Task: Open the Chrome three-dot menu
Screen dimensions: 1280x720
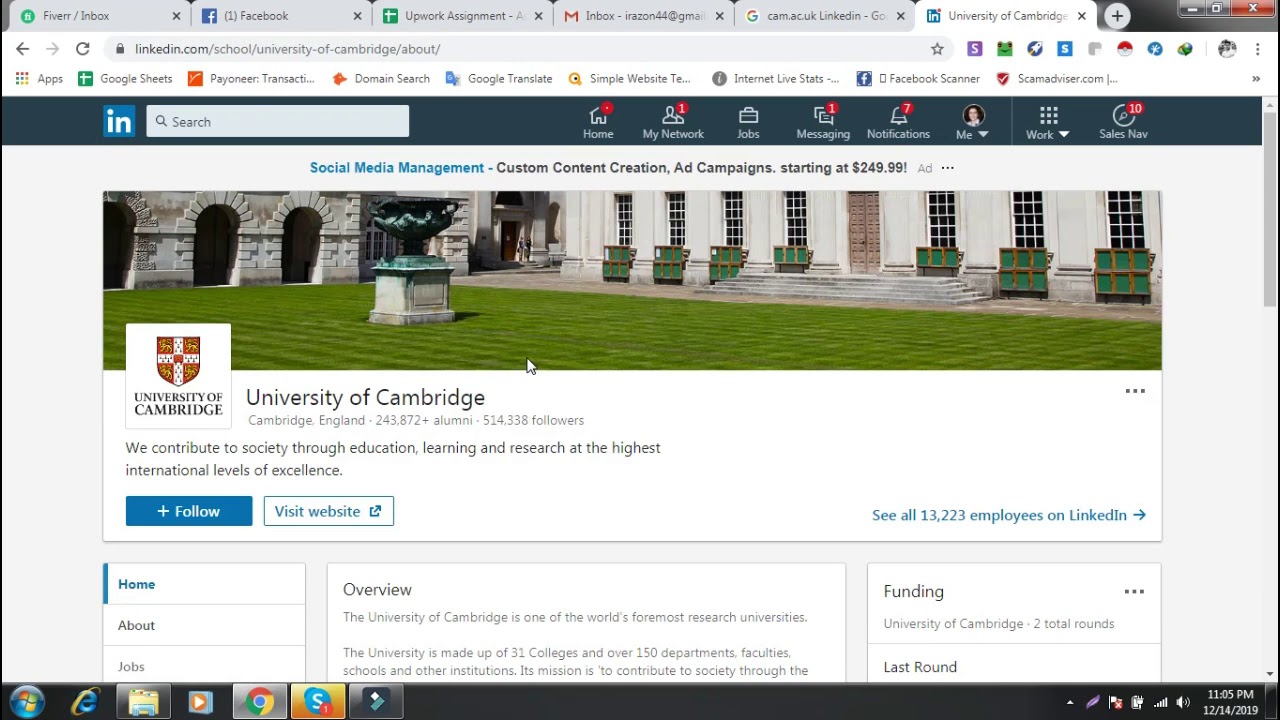Action: (x=1257, y=49)
